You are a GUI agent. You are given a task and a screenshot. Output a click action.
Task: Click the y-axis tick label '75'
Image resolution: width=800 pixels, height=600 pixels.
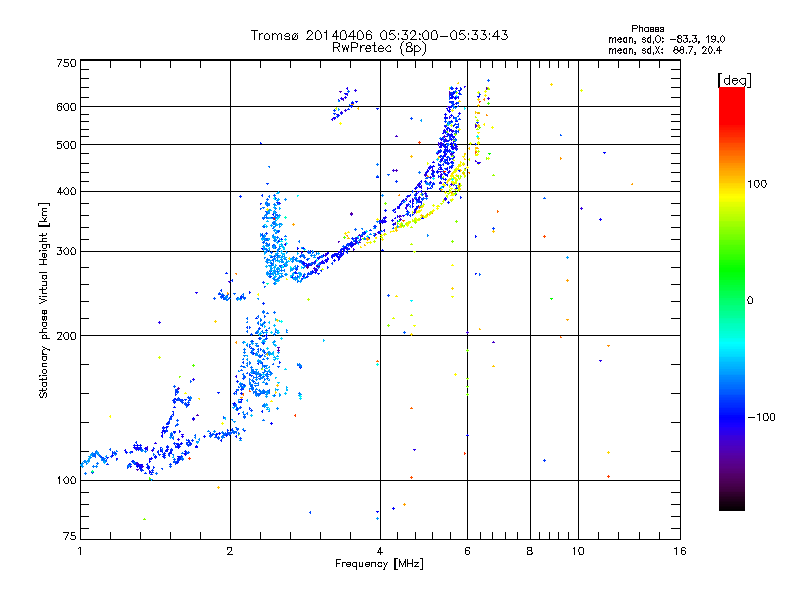pyautogui.click(x=70, y=536)
